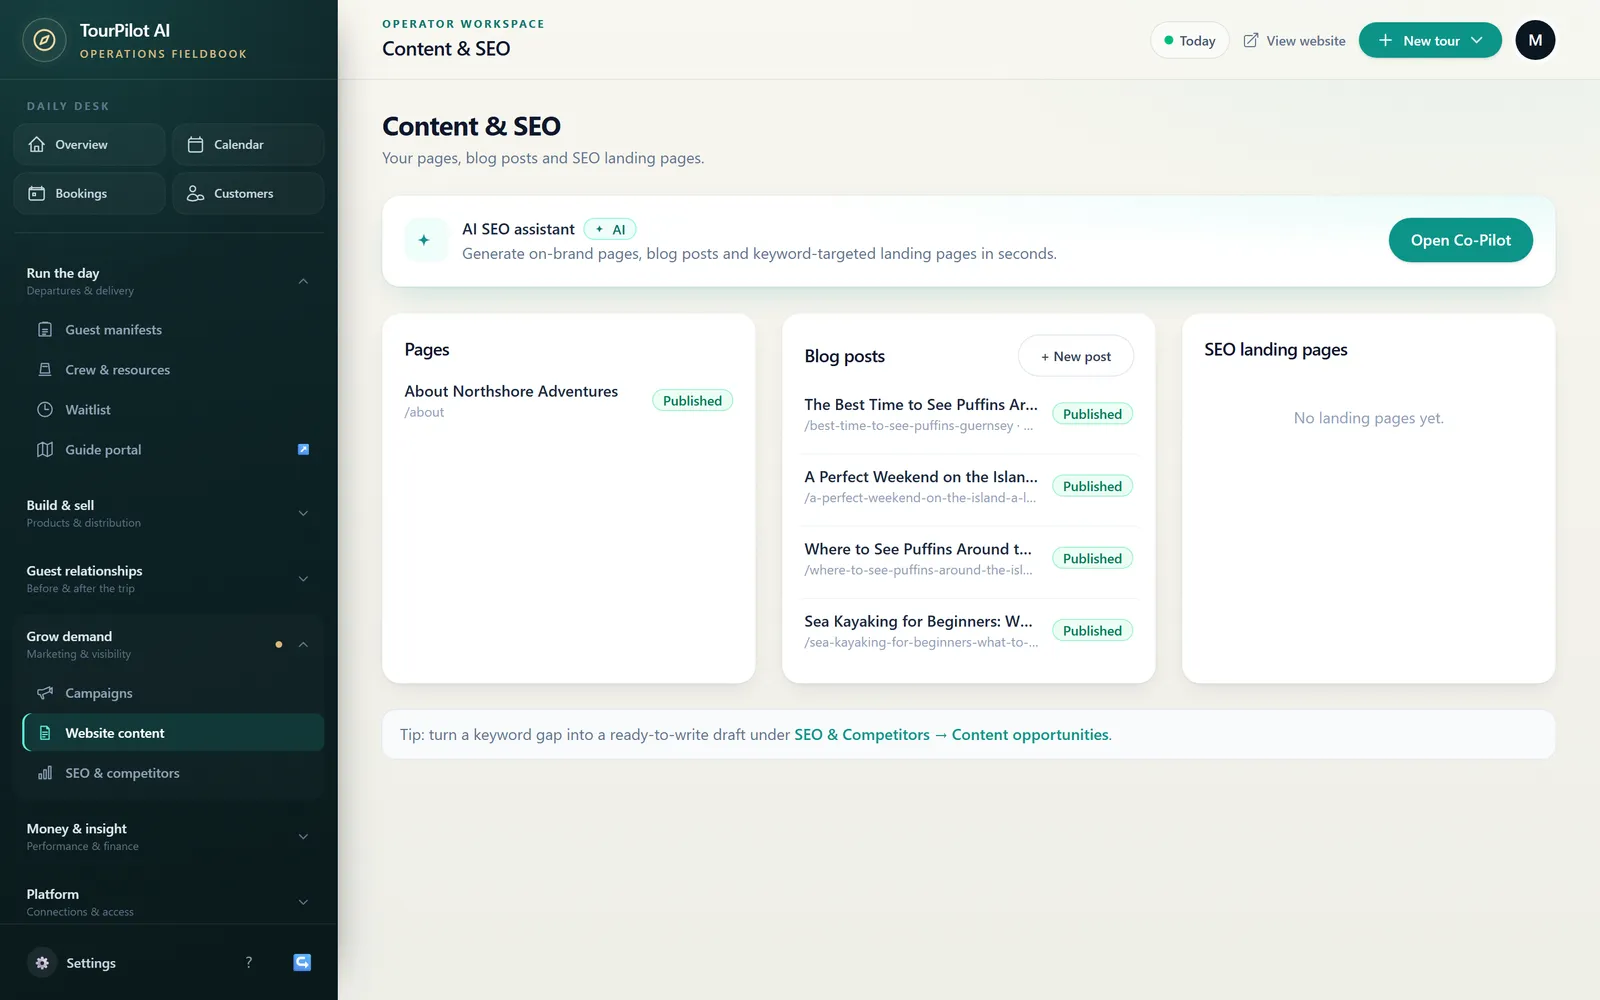This screenshot has height=1000, width=1600.
Task: Click the Guide portal external-link badge
Action: point(304,450)
